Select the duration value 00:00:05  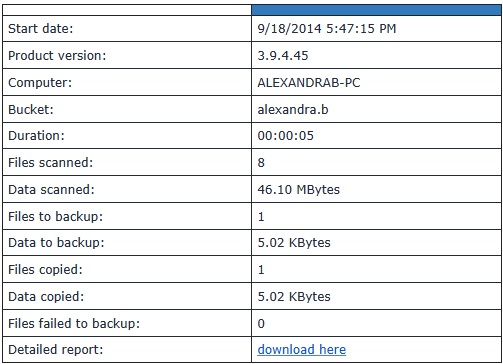pos(285,136)
